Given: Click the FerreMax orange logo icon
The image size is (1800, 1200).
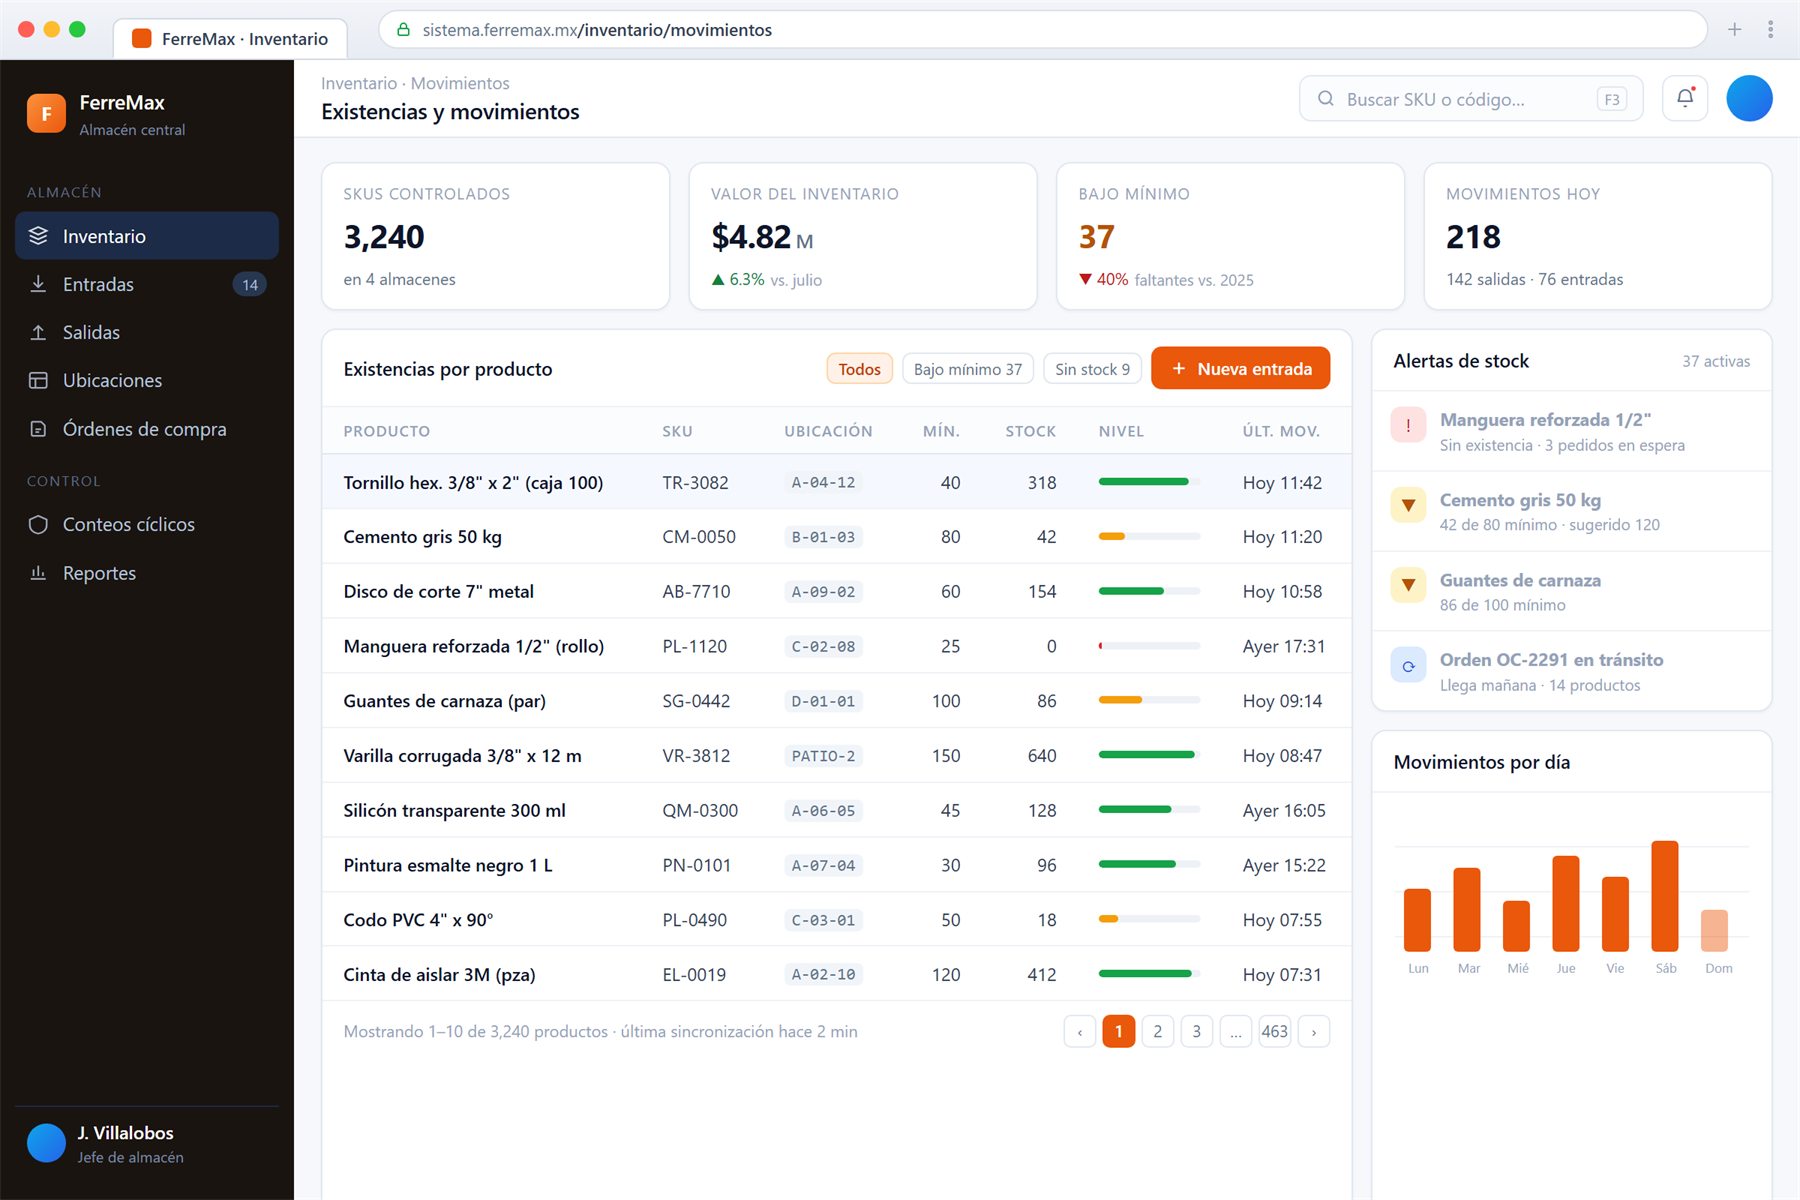Looking at the screenshot, I should (x=46, y=114).
